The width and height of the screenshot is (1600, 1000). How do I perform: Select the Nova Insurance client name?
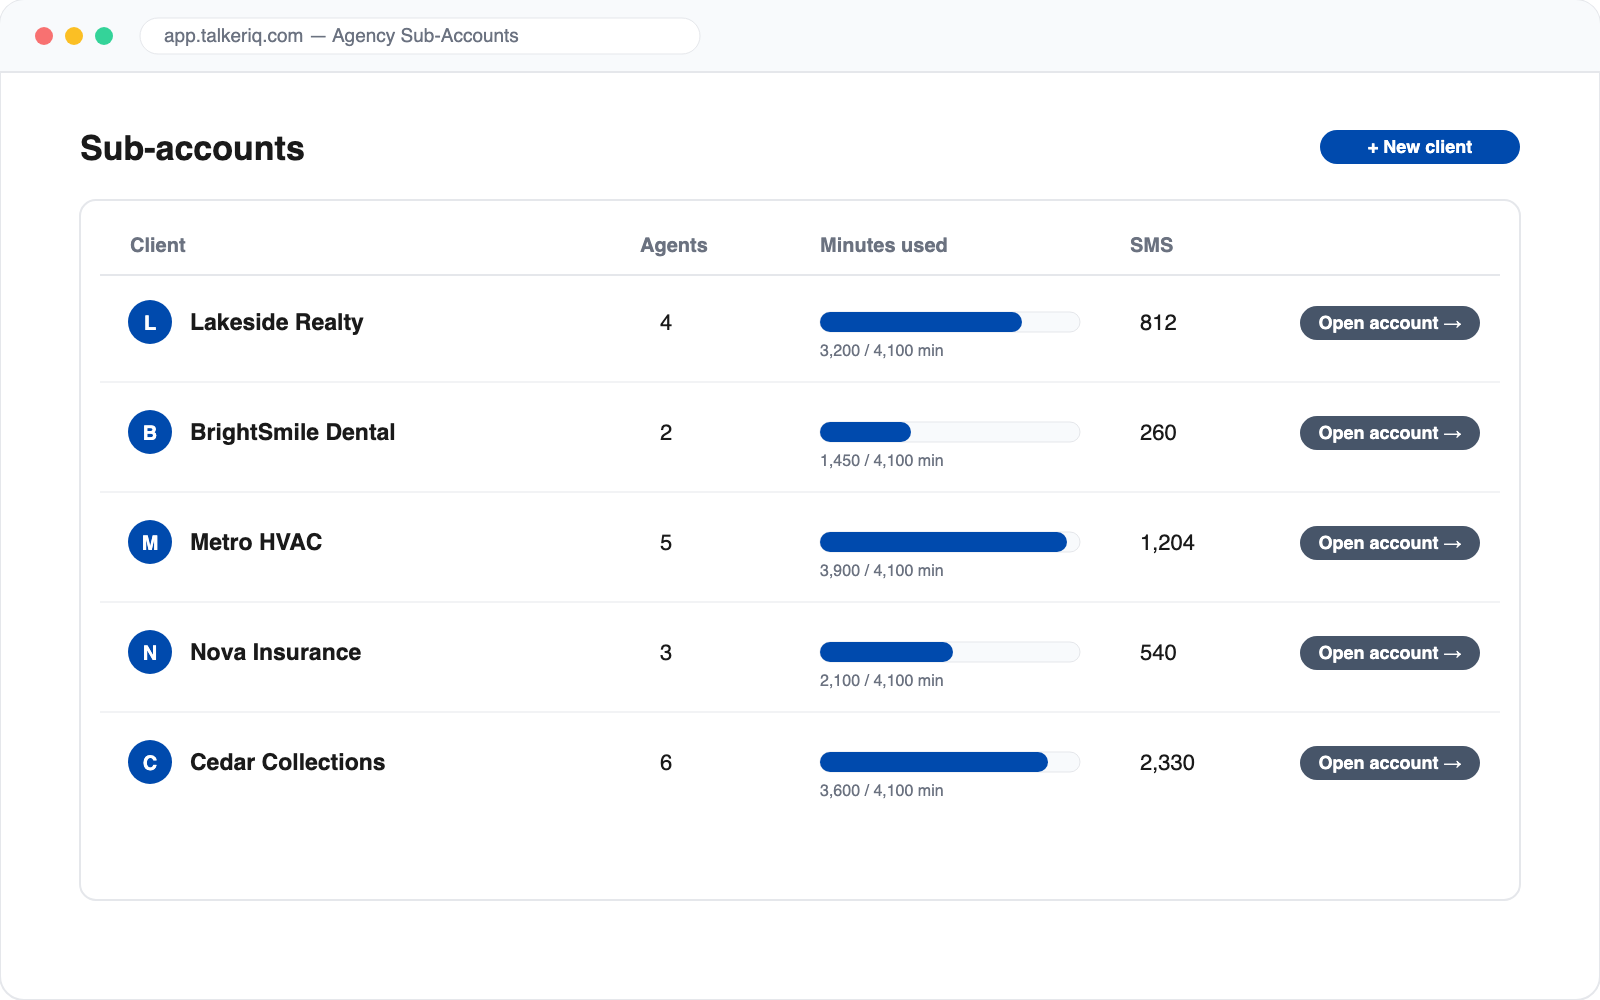click(x=276, y=652)
